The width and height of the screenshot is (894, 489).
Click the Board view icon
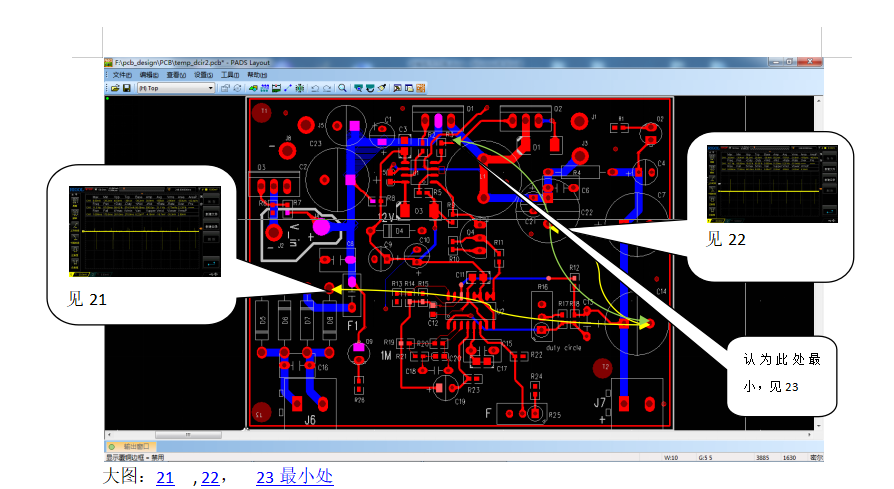click(358, 88)
